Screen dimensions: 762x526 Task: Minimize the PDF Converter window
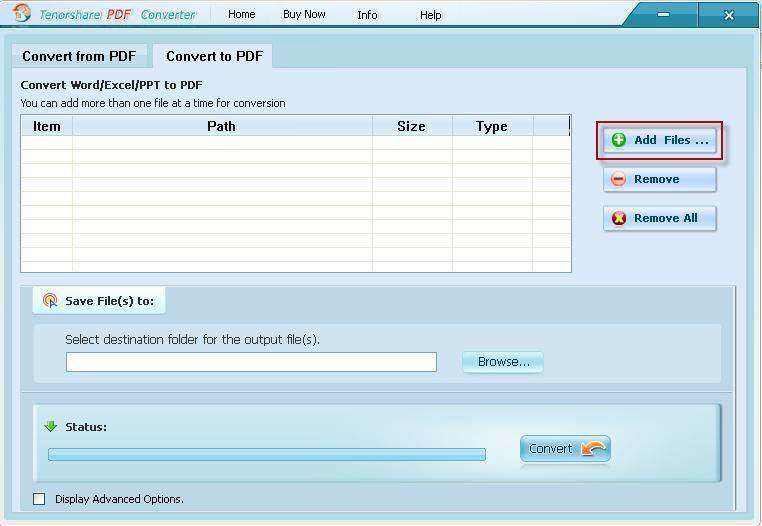[x=663, y=15]
